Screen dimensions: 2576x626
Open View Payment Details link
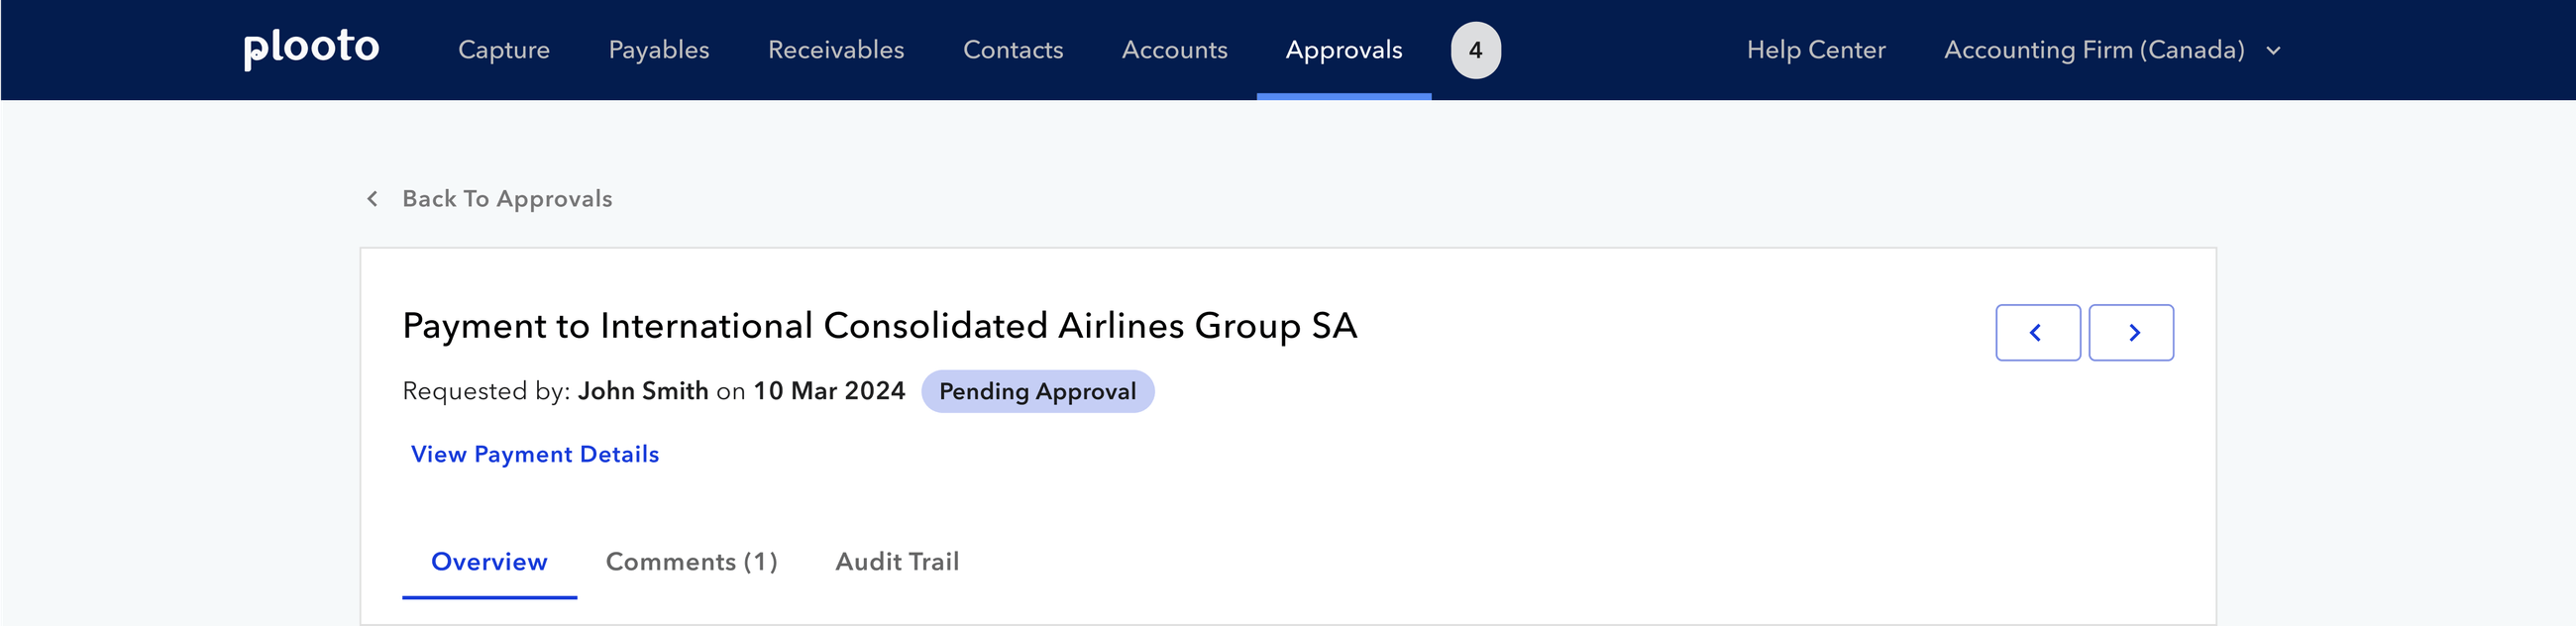click(x=535, y=454)
